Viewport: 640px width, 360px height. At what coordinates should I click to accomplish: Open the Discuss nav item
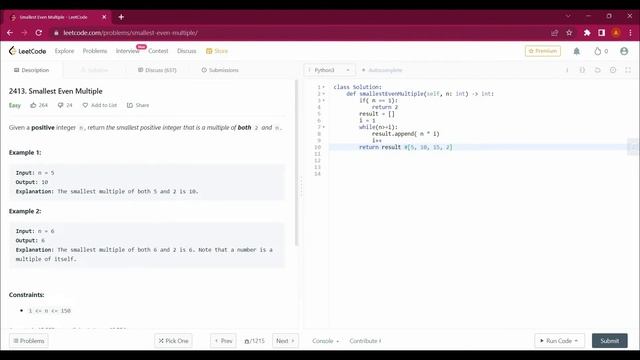187,51
